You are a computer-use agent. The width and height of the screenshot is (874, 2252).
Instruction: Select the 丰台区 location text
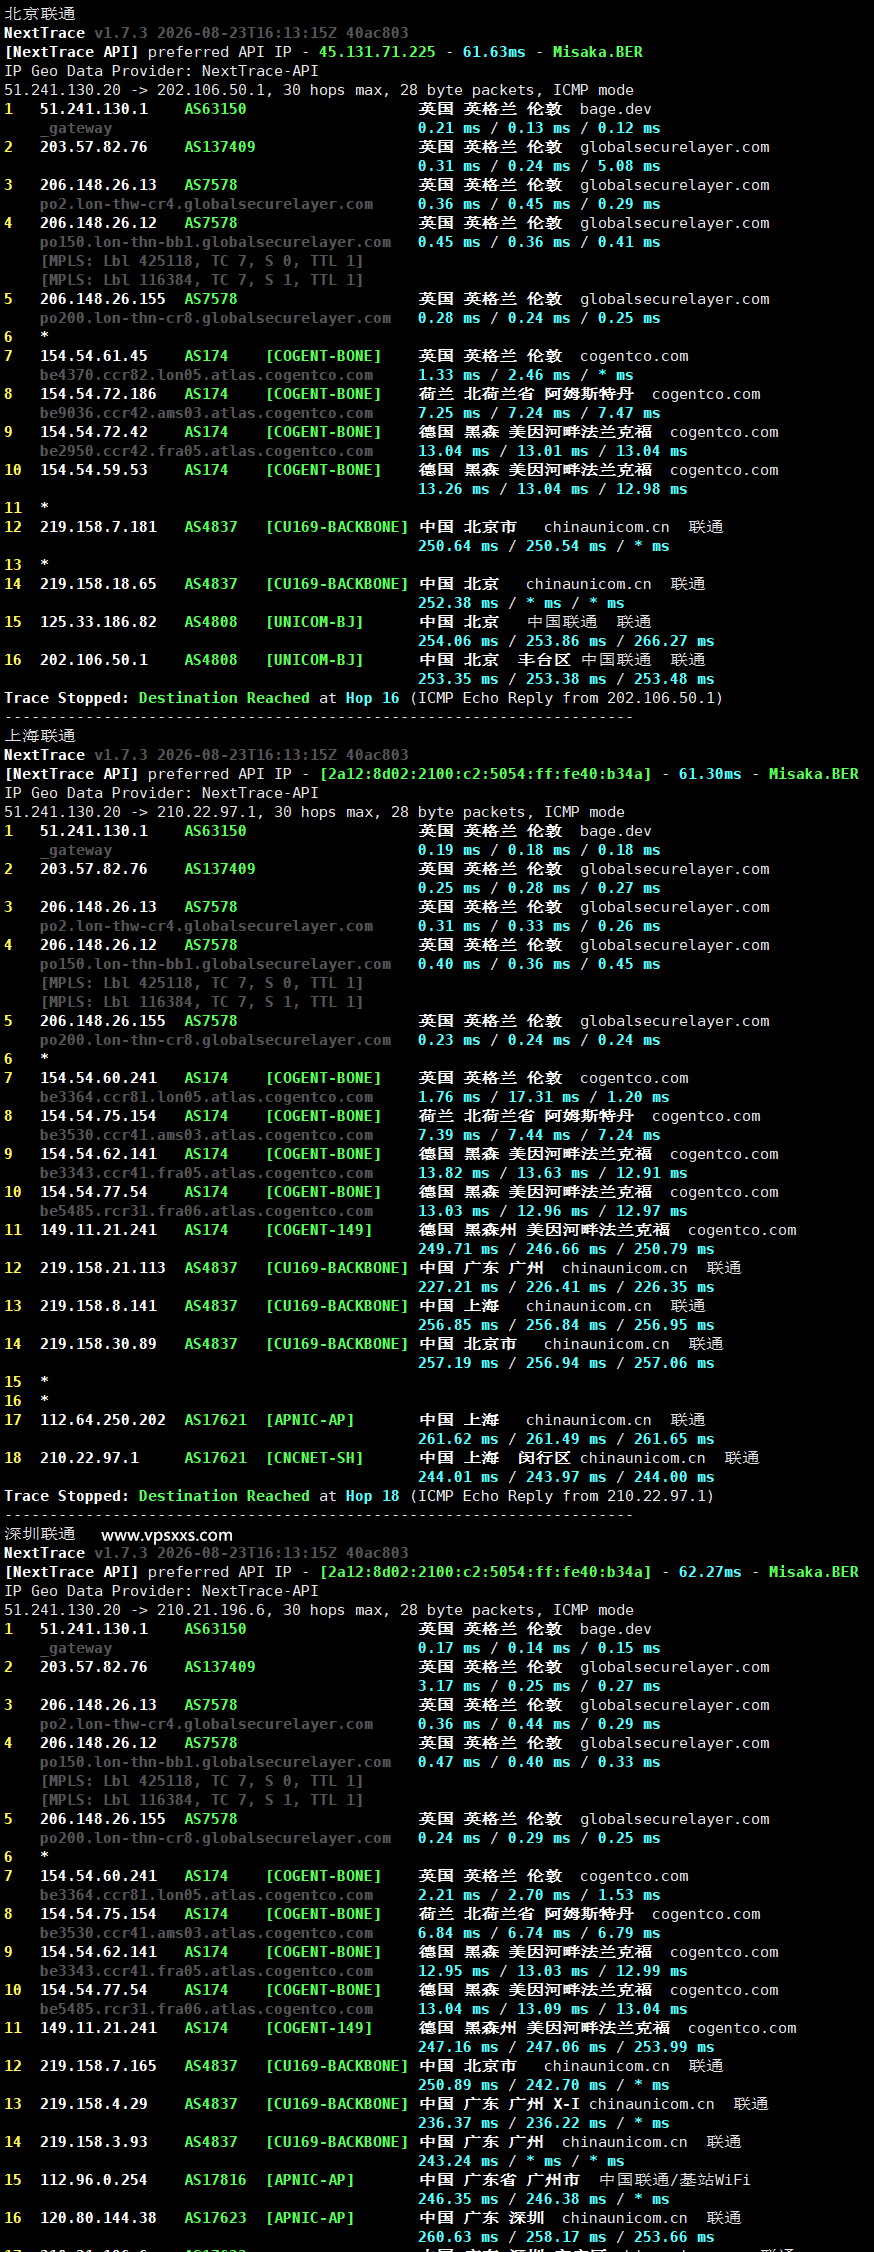pos(544,660)
